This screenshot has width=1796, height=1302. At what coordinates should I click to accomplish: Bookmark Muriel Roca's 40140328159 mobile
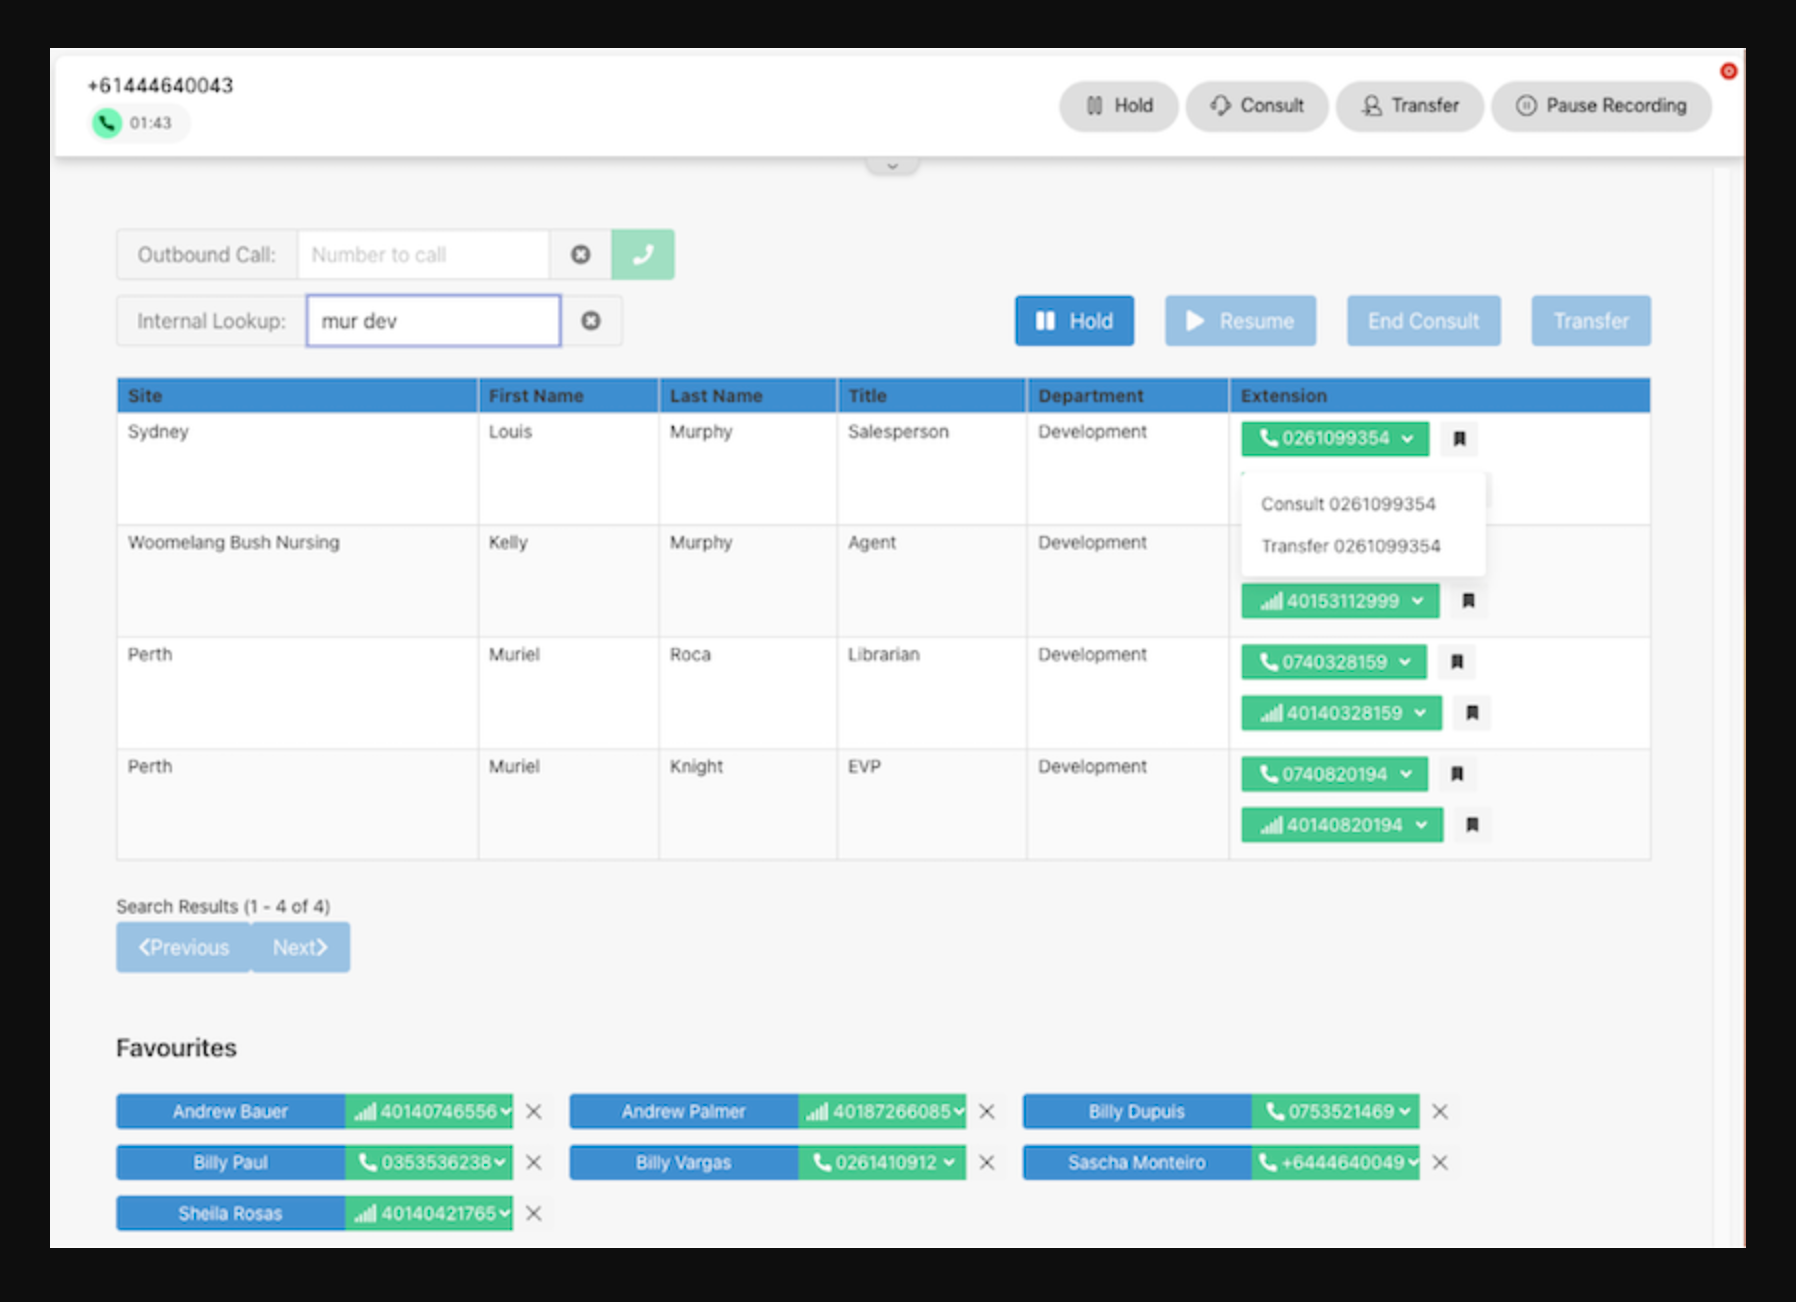click(x=1472, y=713)
